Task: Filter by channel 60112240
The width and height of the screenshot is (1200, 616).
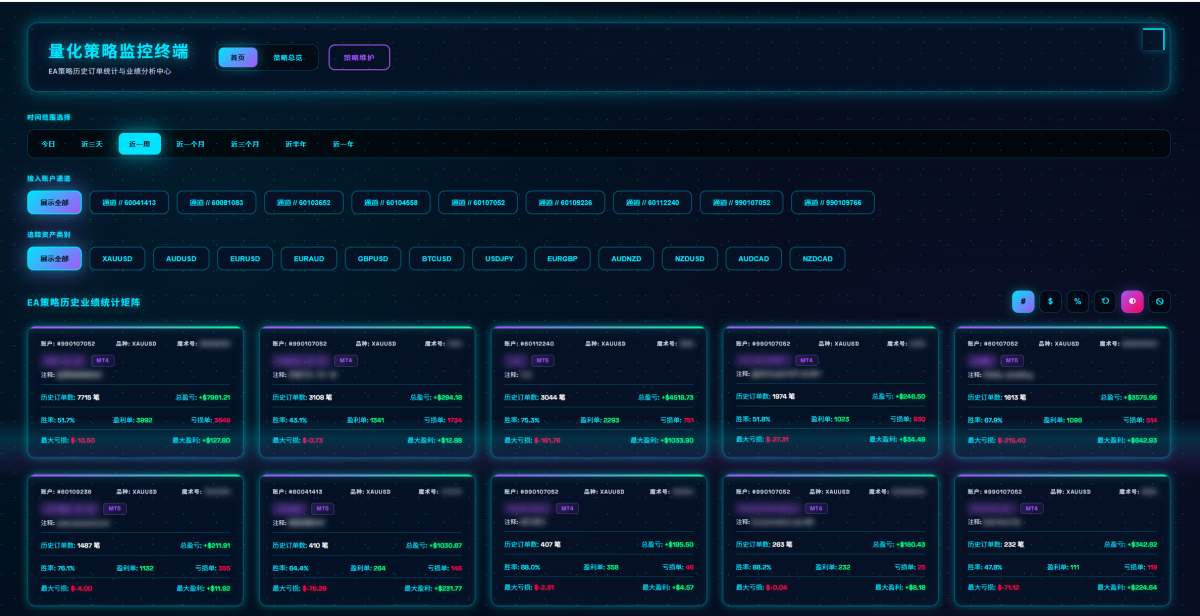Action: click(x=653, y=202)
